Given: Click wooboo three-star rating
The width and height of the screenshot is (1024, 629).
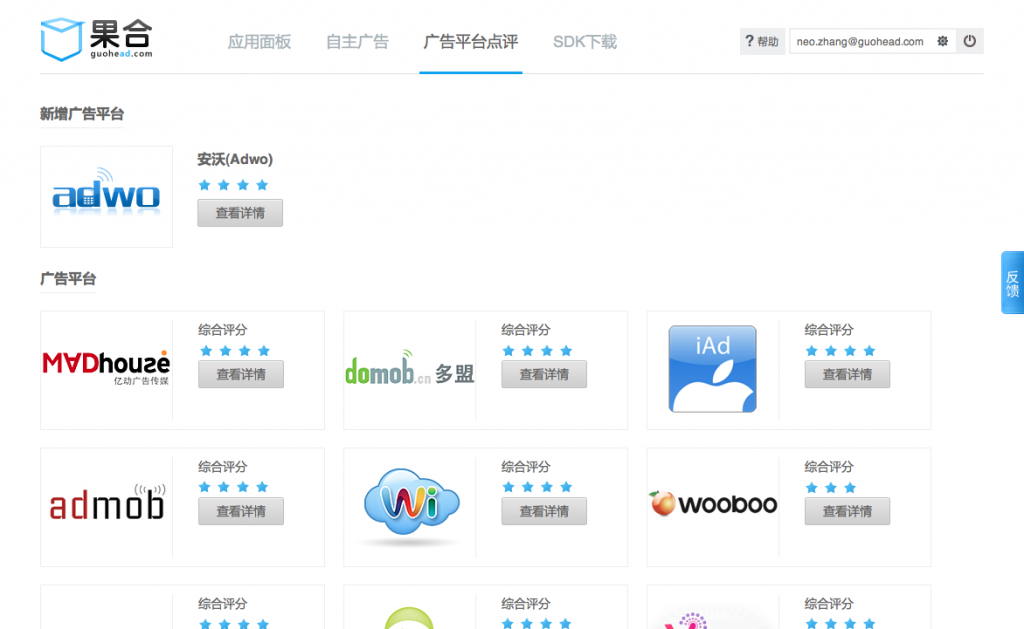Looking at the screenshot, I should (x=831, y=488).
